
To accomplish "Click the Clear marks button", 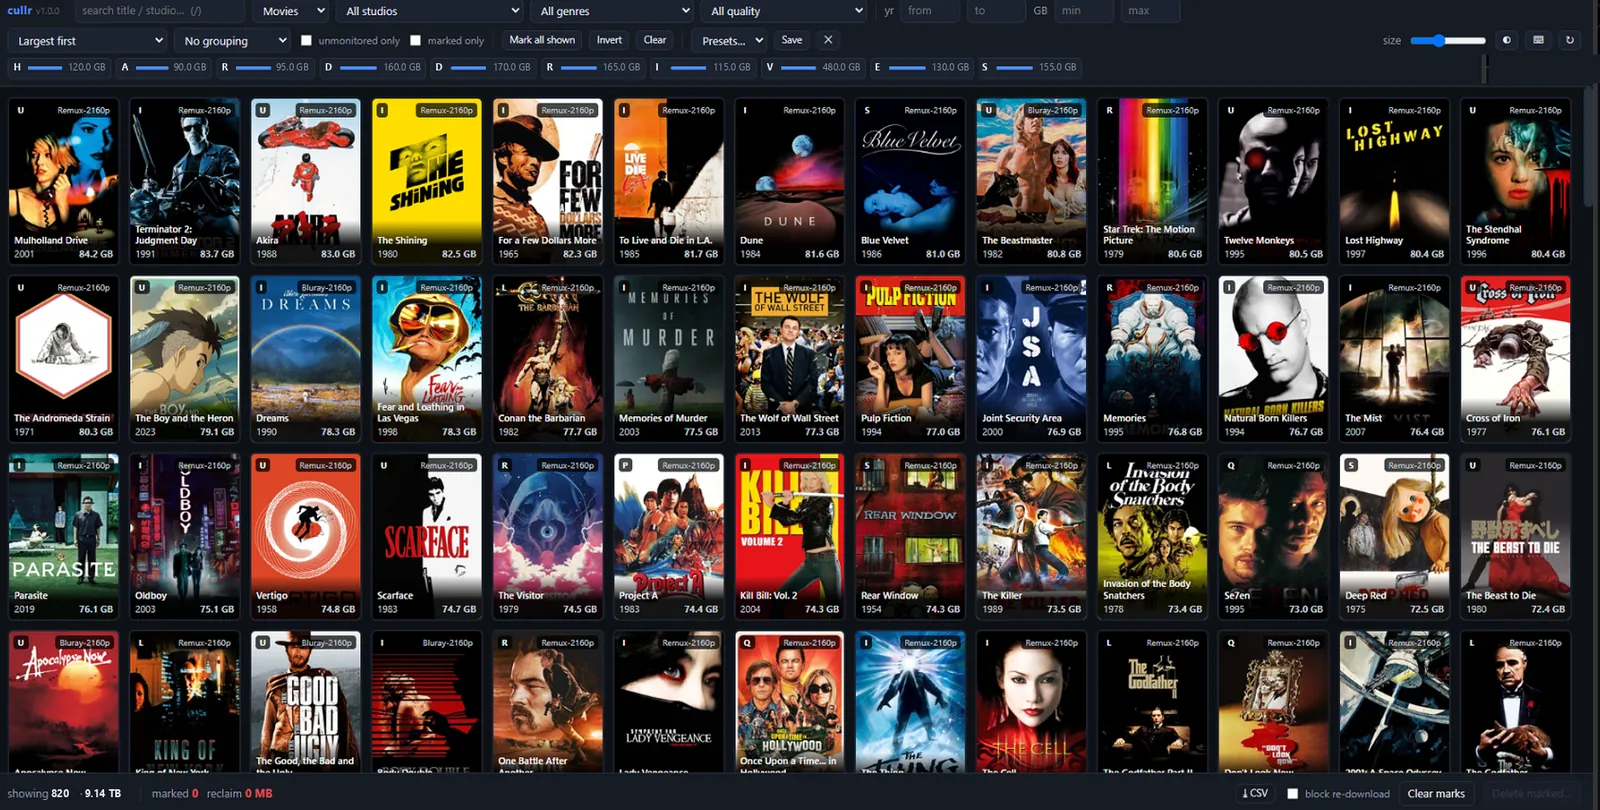I will click(1436, 793).
